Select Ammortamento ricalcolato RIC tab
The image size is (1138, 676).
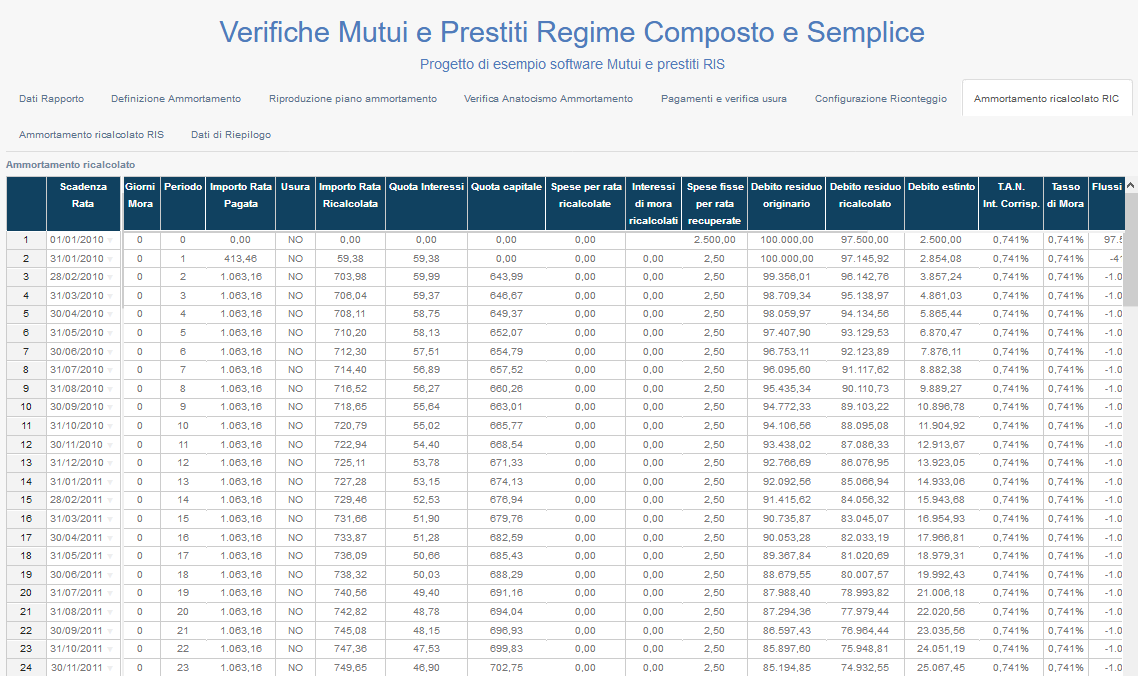[x=1047, y=98]
